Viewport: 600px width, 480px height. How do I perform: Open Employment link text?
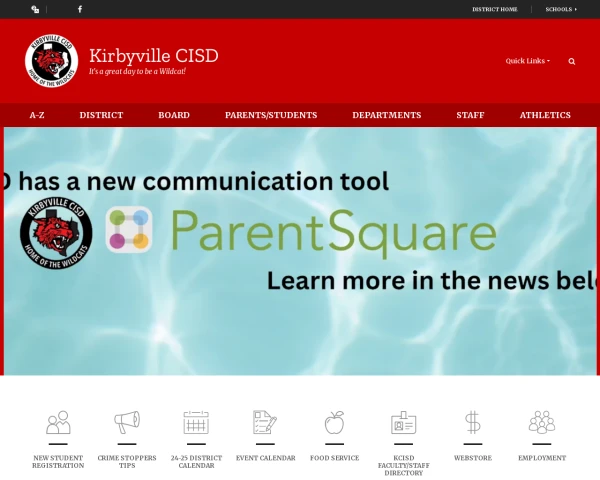pyautogui.click(x=542, y=458)
